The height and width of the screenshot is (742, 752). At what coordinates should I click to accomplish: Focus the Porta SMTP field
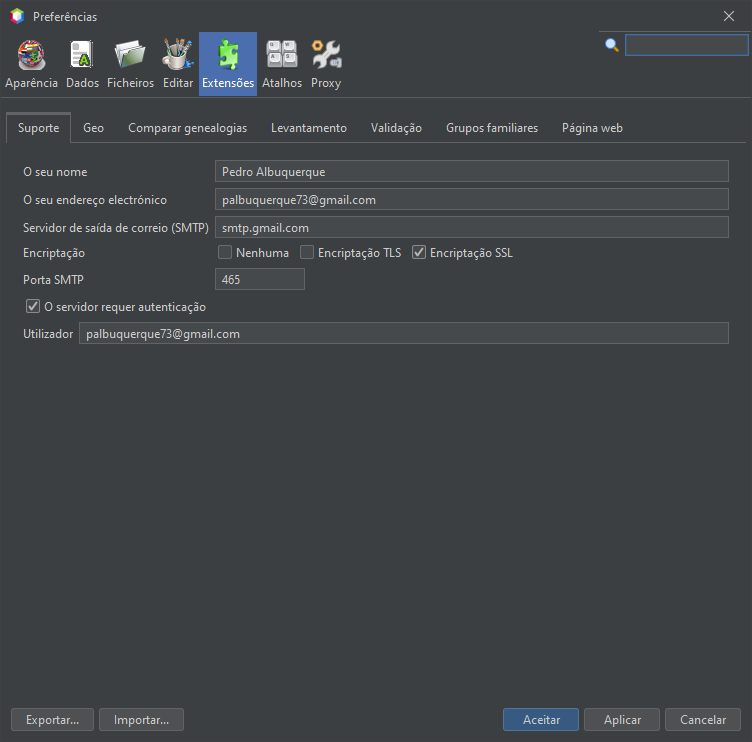260,280
